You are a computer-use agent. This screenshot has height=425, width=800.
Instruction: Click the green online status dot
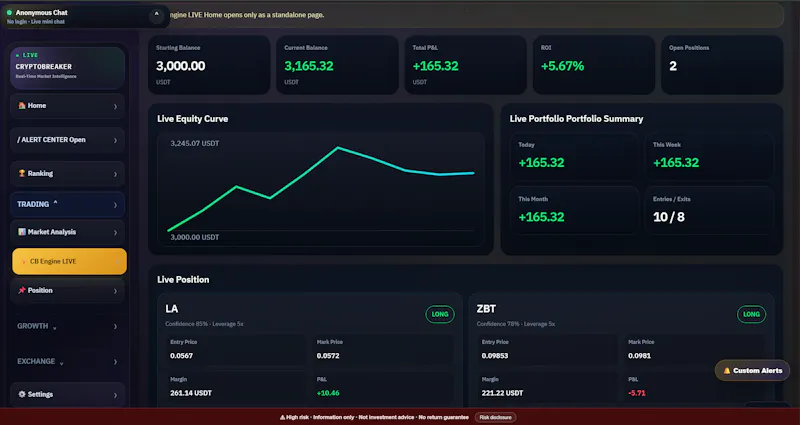(9, 12)
